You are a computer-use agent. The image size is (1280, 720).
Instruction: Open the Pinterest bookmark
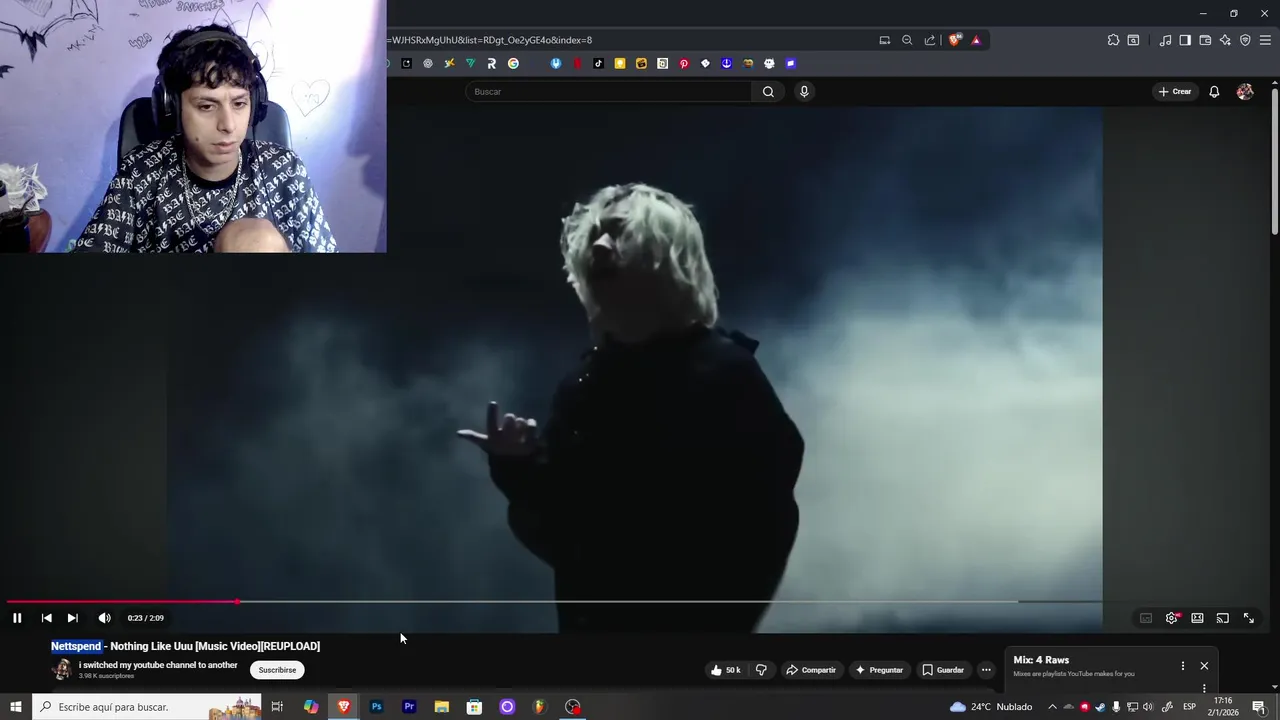(684, 63)
